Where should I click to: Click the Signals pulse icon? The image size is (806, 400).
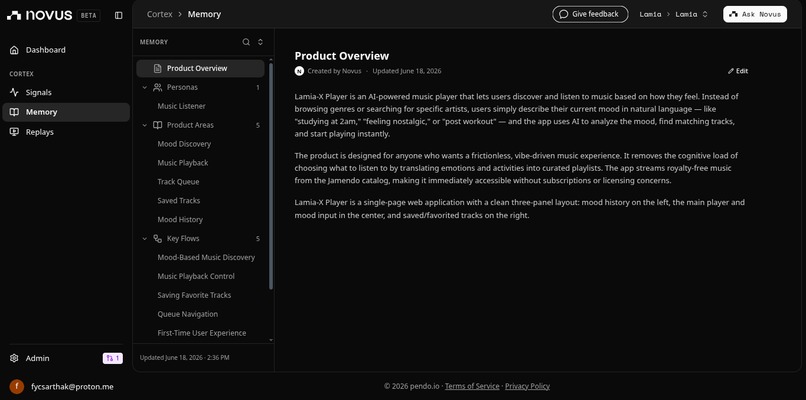click(14, 93)
